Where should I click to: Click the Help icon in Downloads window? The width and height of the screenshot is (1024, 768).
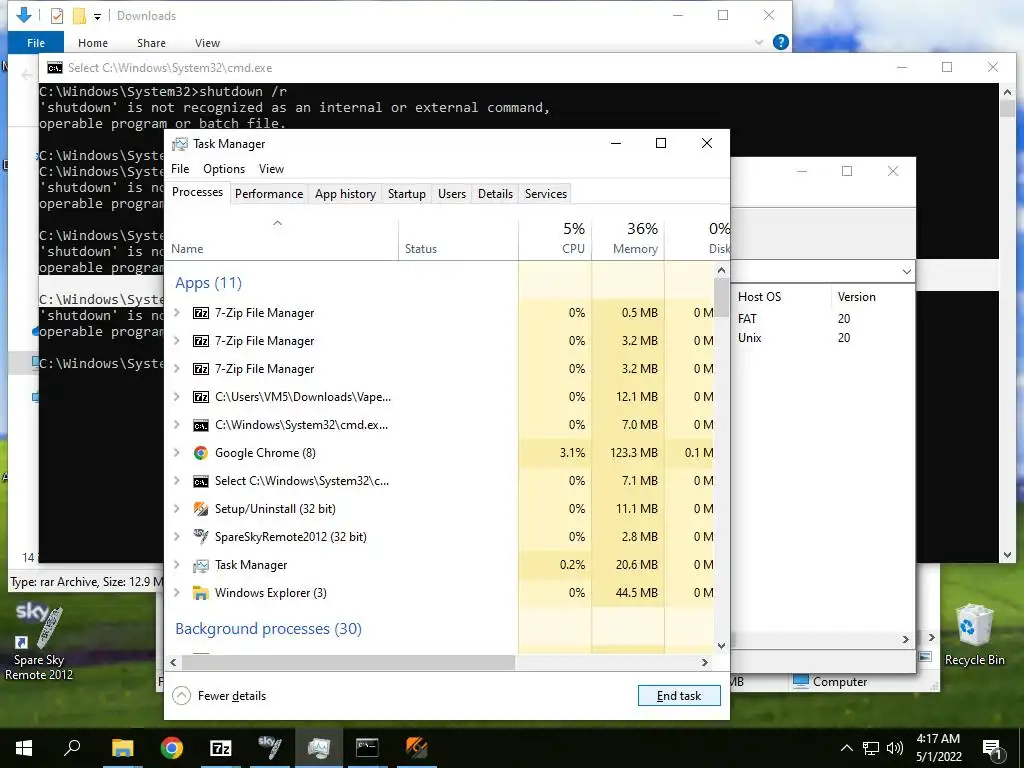coord(780,42)
